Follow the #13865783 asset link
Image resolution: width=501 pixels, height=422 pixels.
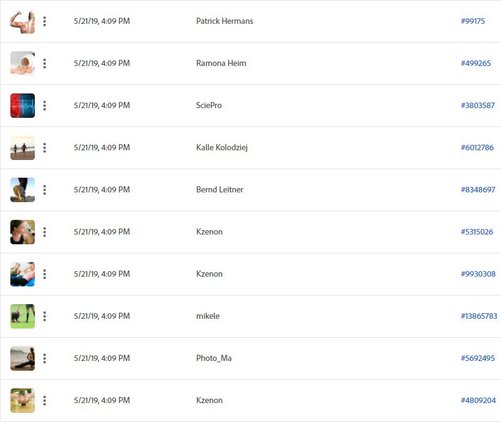point(479,316)
